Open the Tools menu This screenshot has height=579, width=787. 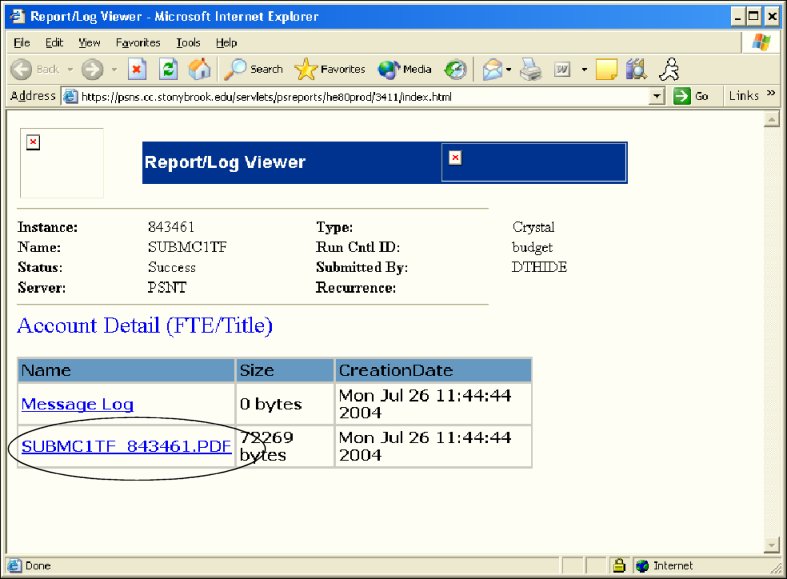(x=188, y=43)
